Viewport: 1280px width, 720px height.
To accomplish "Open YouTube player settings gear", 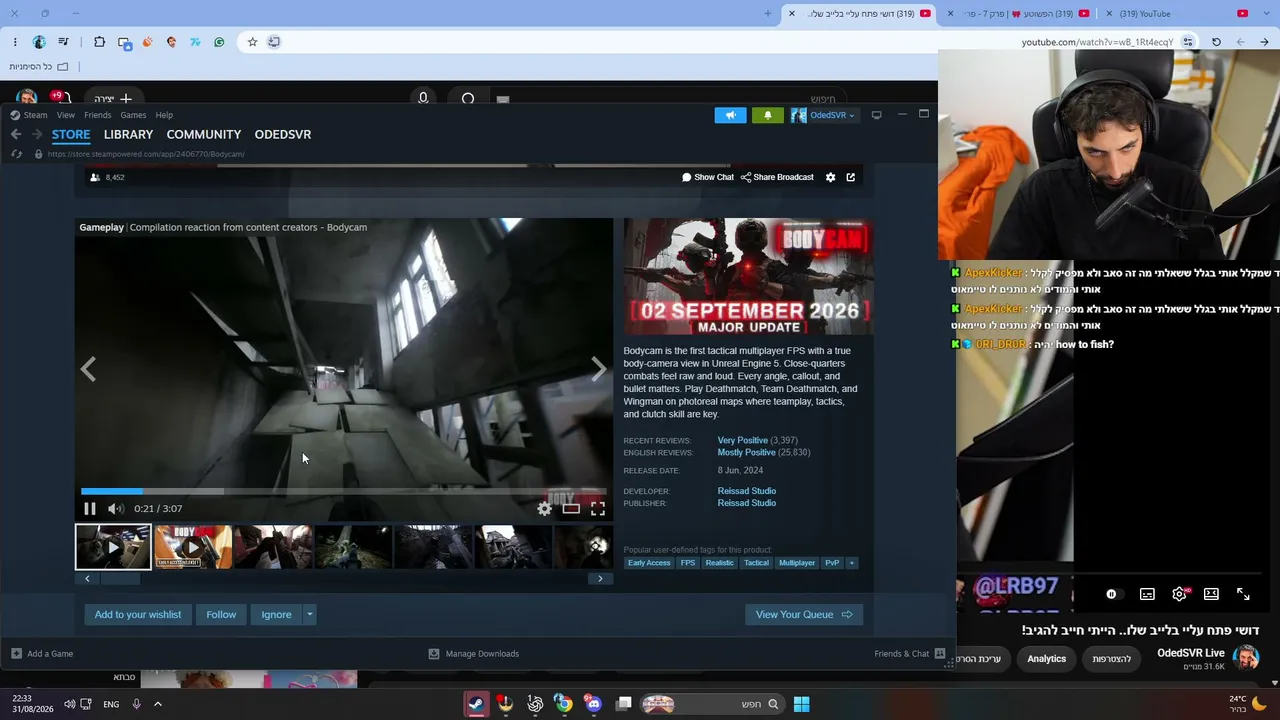I will click(1180, 594).
